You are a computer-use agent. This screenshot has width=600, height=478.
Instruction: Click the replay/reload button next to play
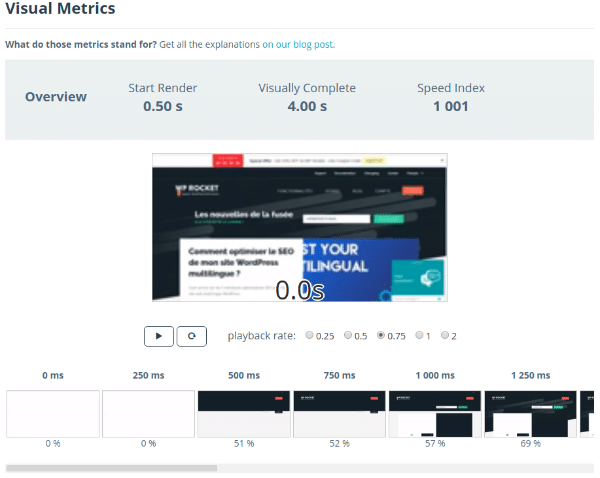(192, 336)
